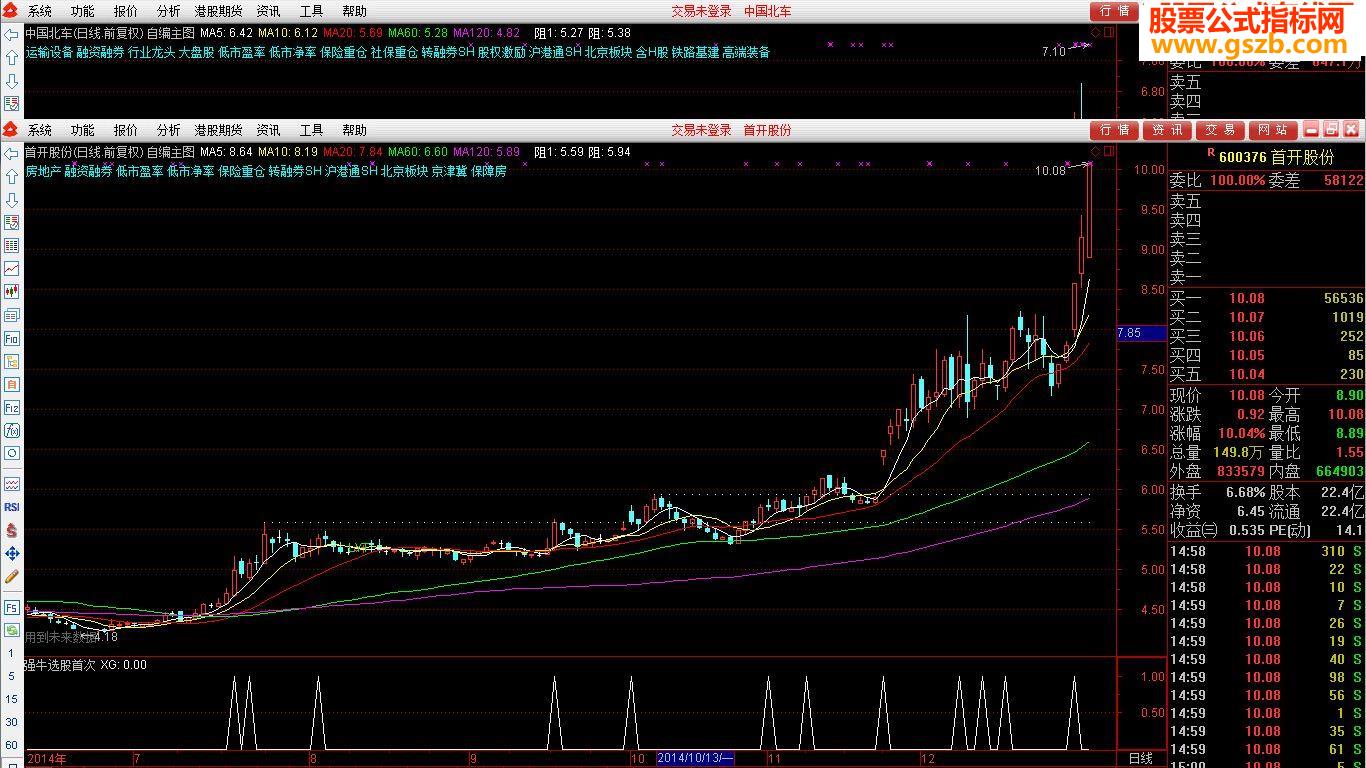Click the red 资讯 button

(1167, 130)
